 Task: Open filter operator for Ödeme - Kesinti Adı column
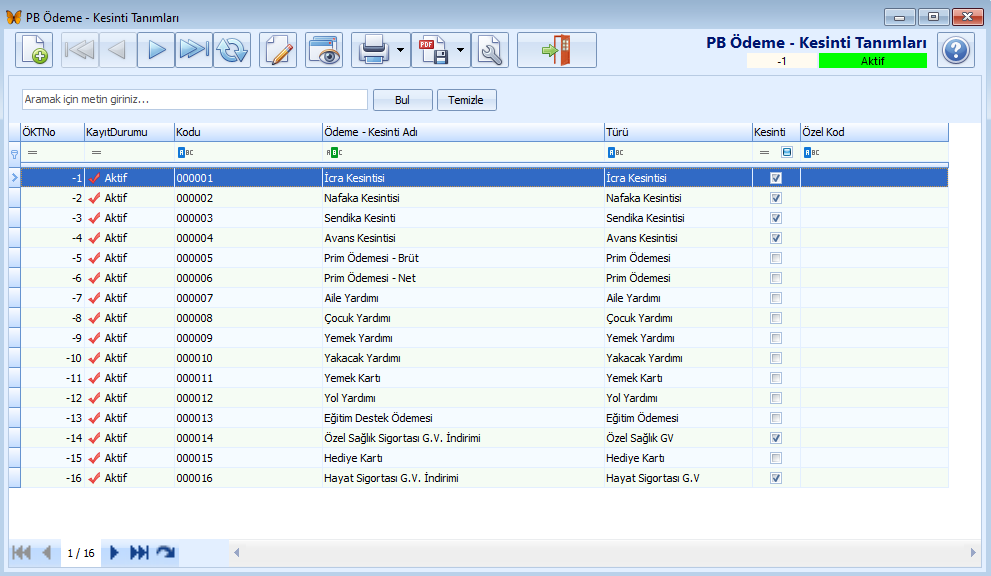[x=334, y=152]
